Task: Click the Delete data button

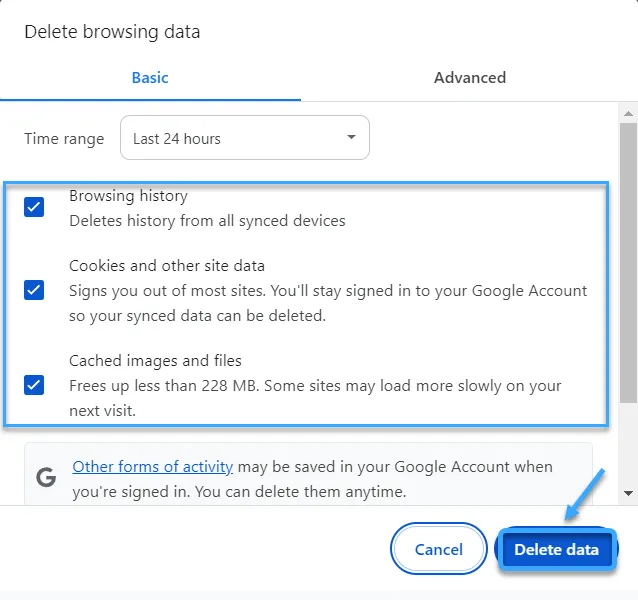Action: (x=556, y=549)
